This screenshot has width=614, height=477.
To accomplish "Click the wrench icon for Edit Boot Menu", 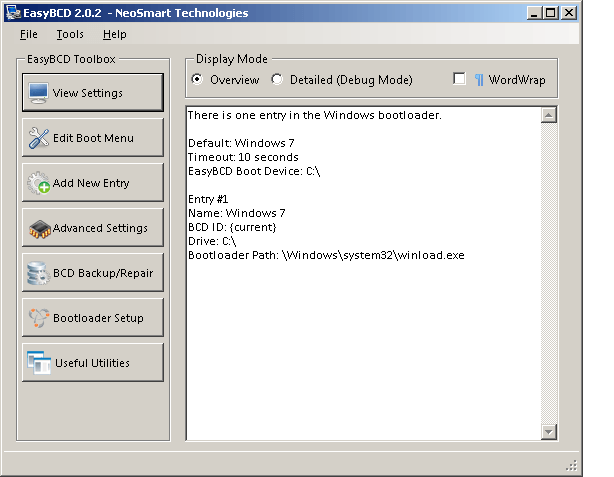I will pos(38,138).
